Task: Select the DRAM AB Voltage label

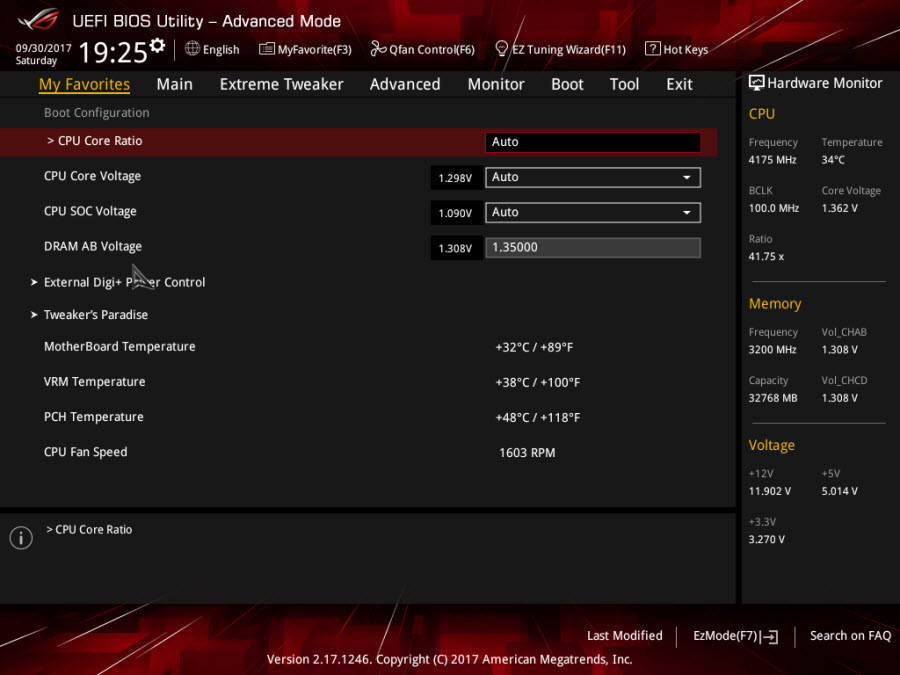Action: tap(92, 246)
